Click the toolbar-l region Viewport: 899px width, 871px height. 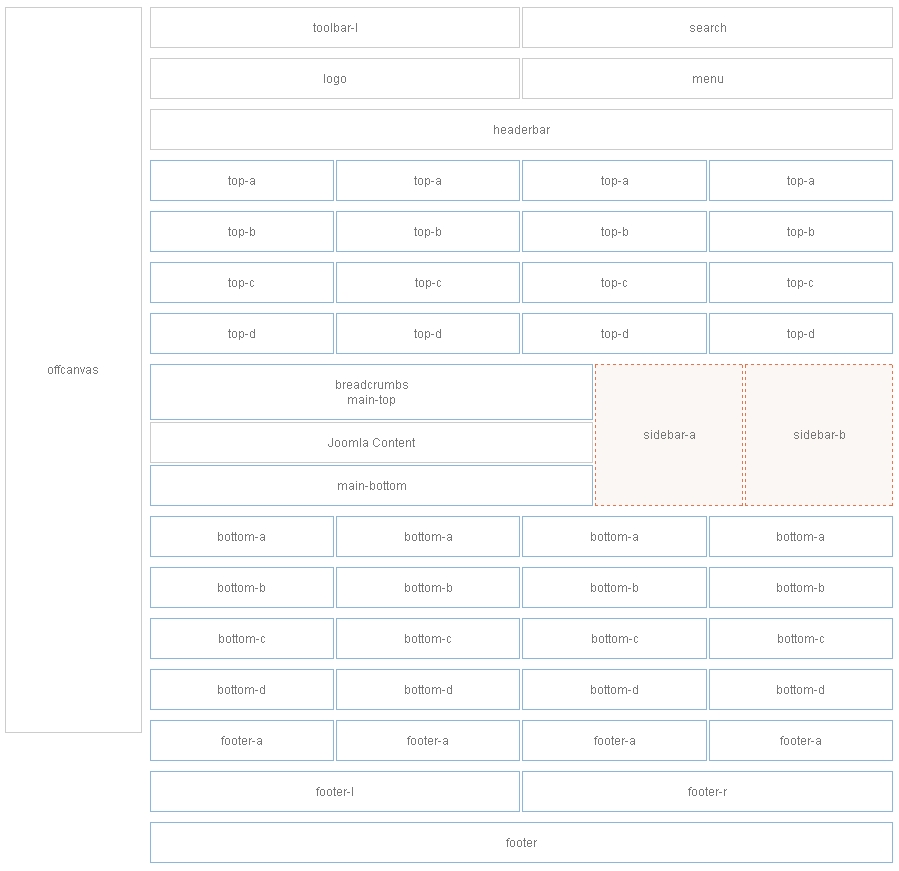pyautogui.click(x=334, y=28)
